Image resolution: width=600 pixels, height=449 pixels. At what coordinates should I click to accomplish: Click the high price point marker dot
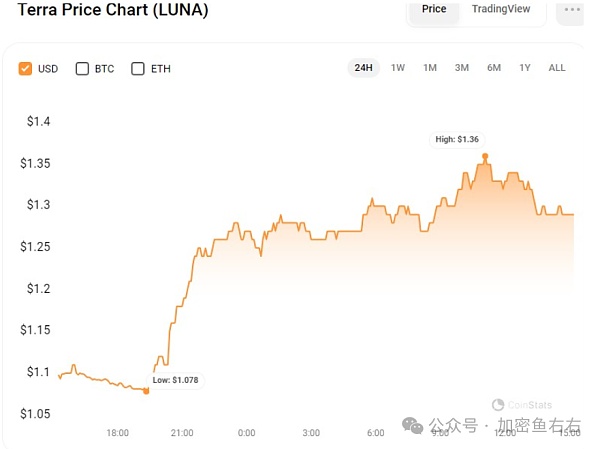[485, 156]
